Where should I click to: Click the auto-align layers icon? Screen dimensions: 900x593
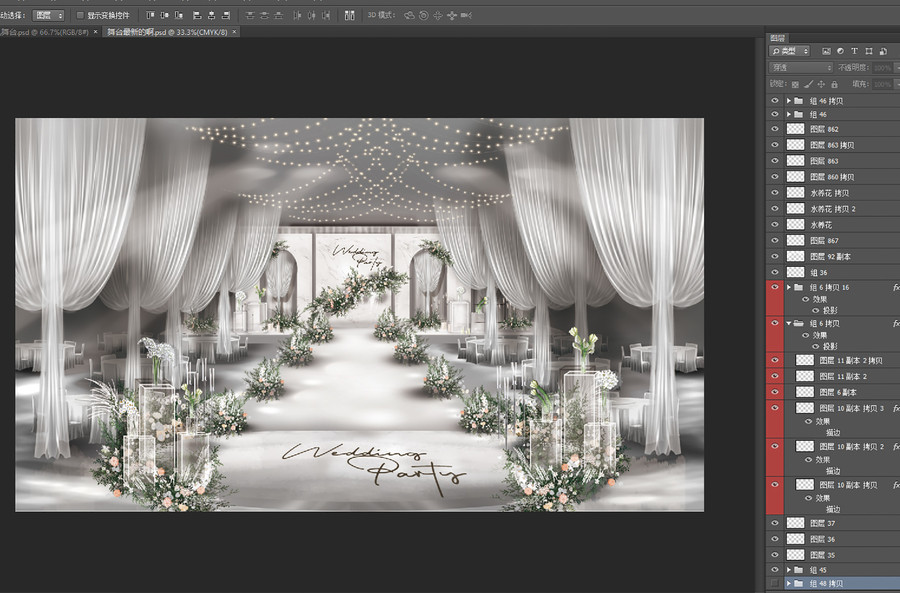[350, 15]
